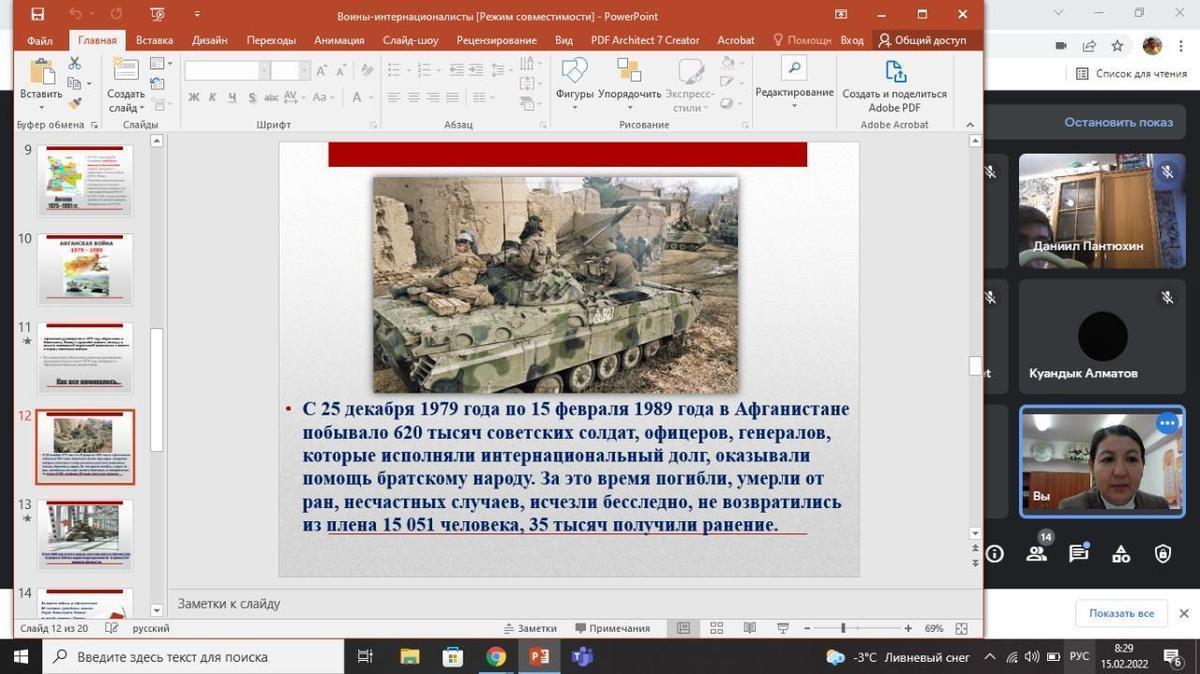Open the Animation ribbon tab
Image resolution: width=1200 pixels, height=674 pixels.
click(338, 40)
